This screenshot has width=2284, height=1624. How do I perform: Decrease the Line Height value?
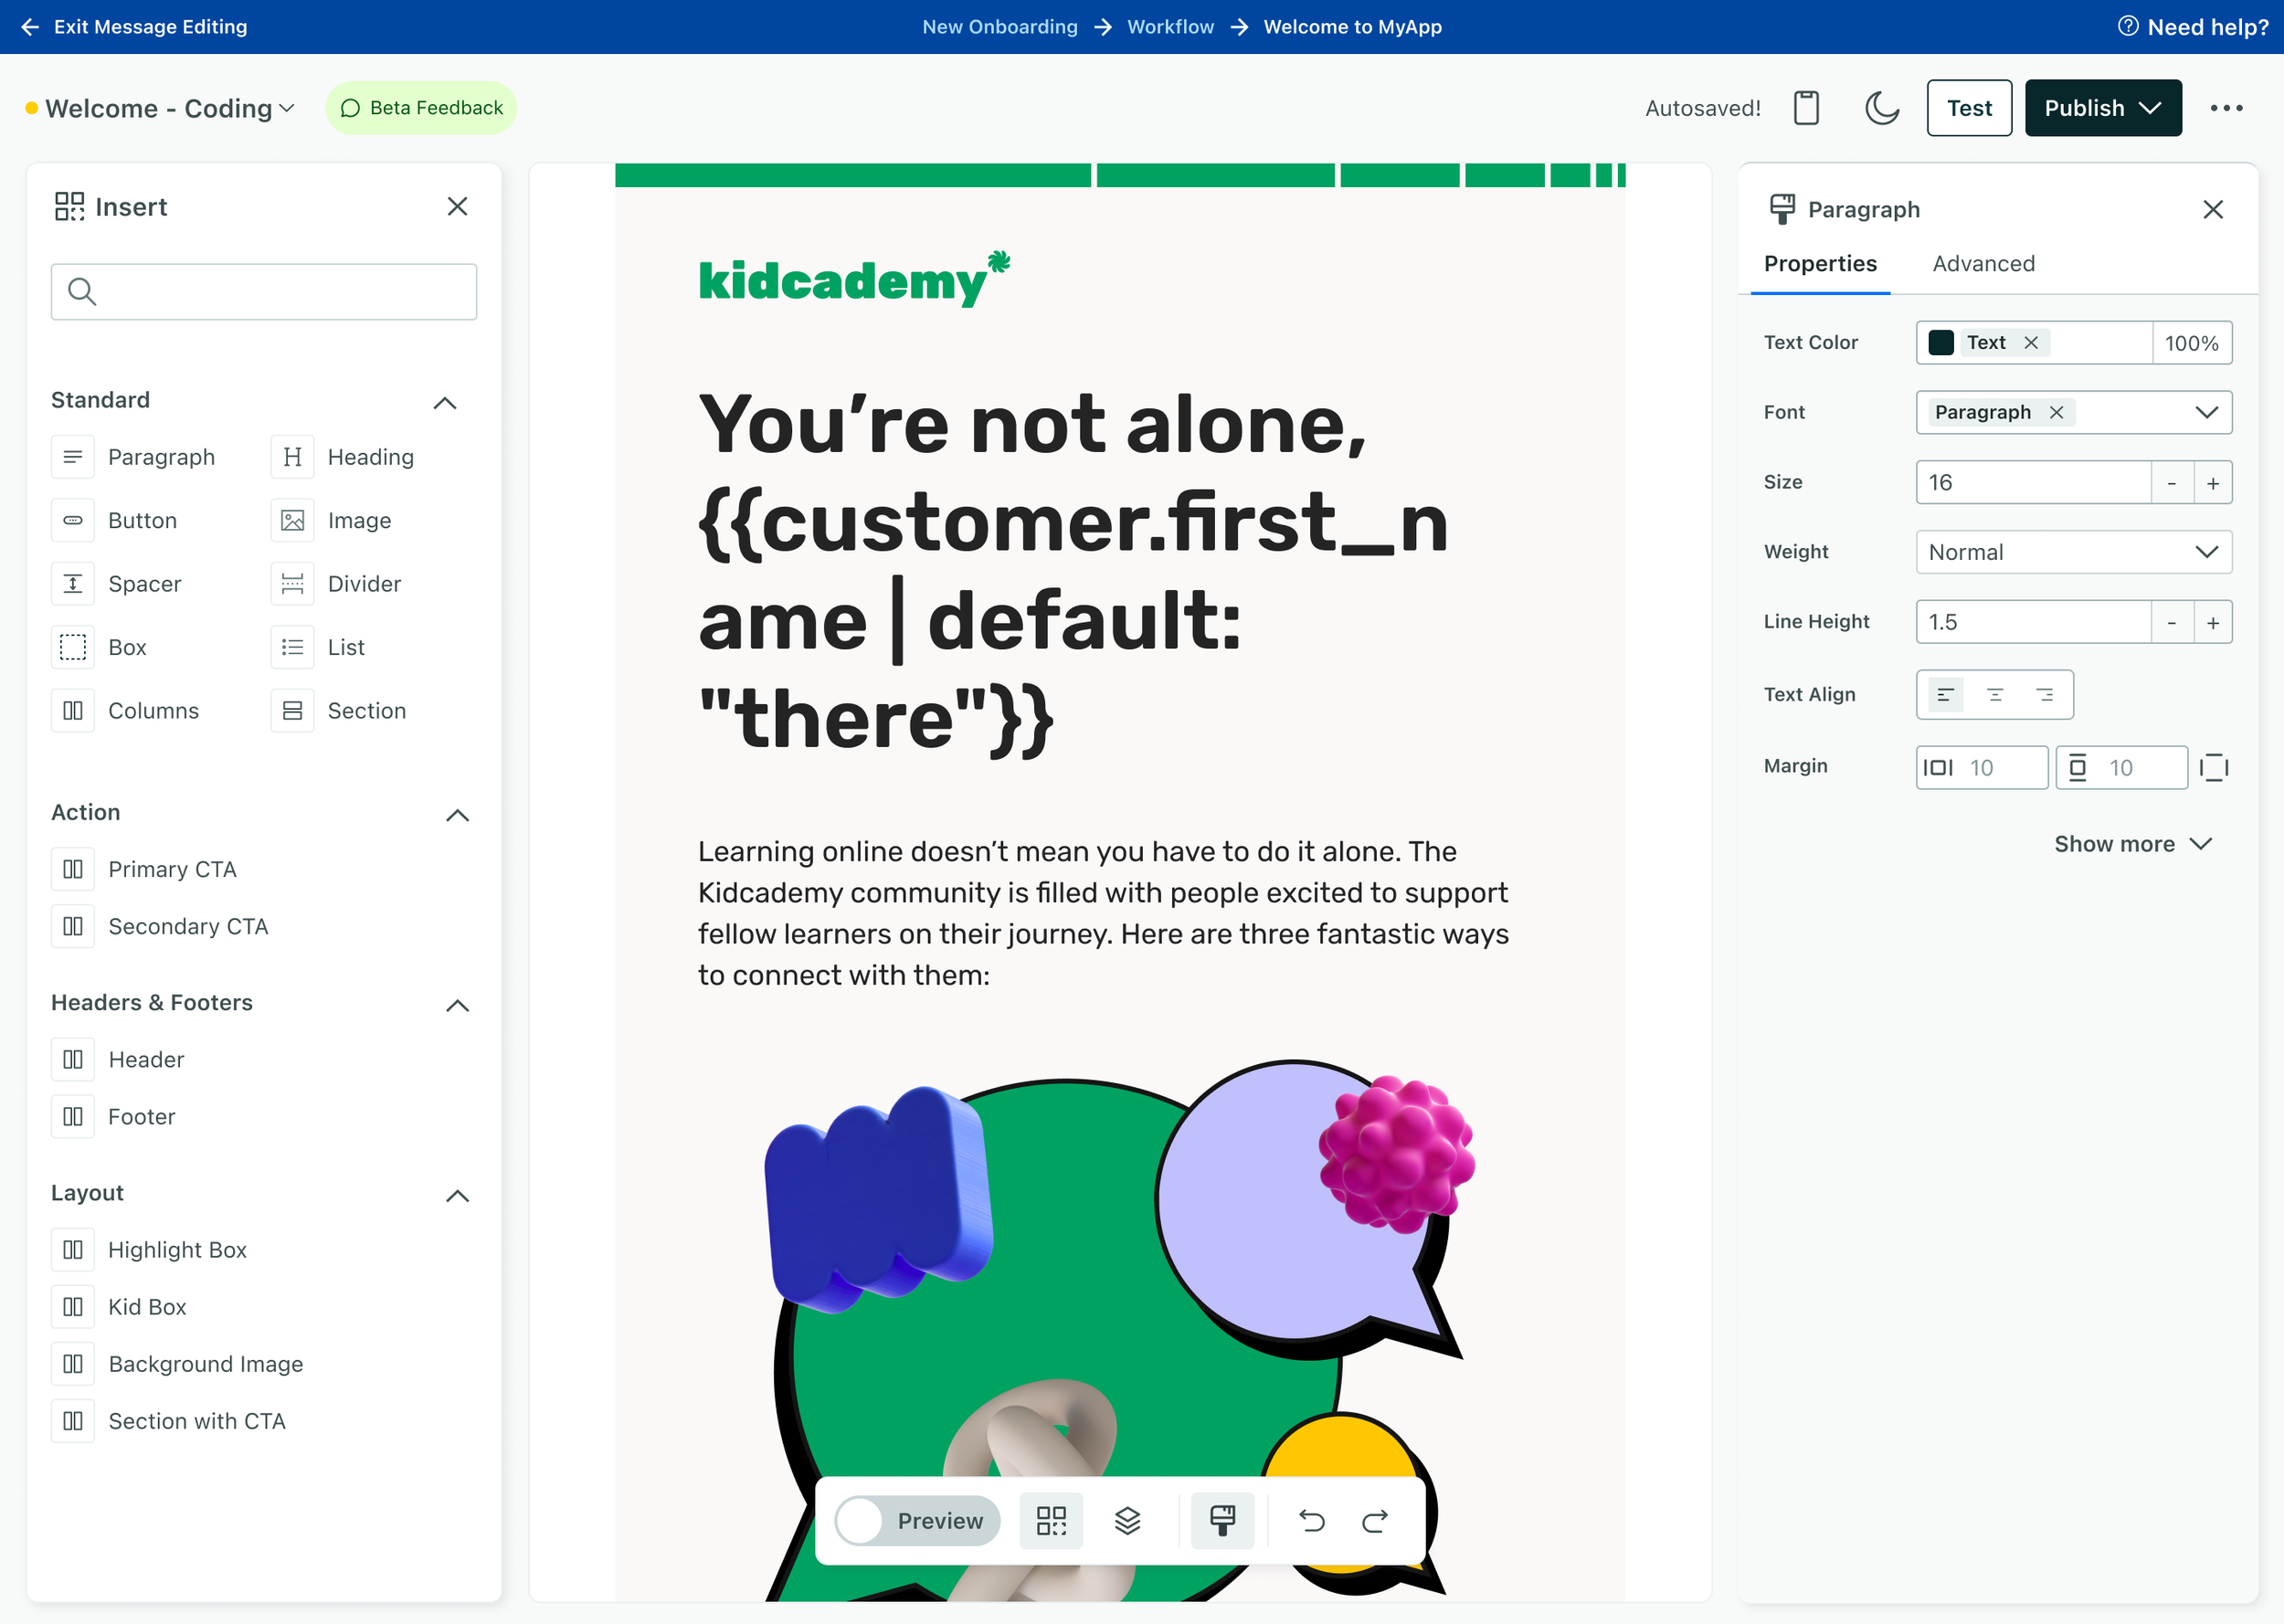click(x=2171, y=622)
